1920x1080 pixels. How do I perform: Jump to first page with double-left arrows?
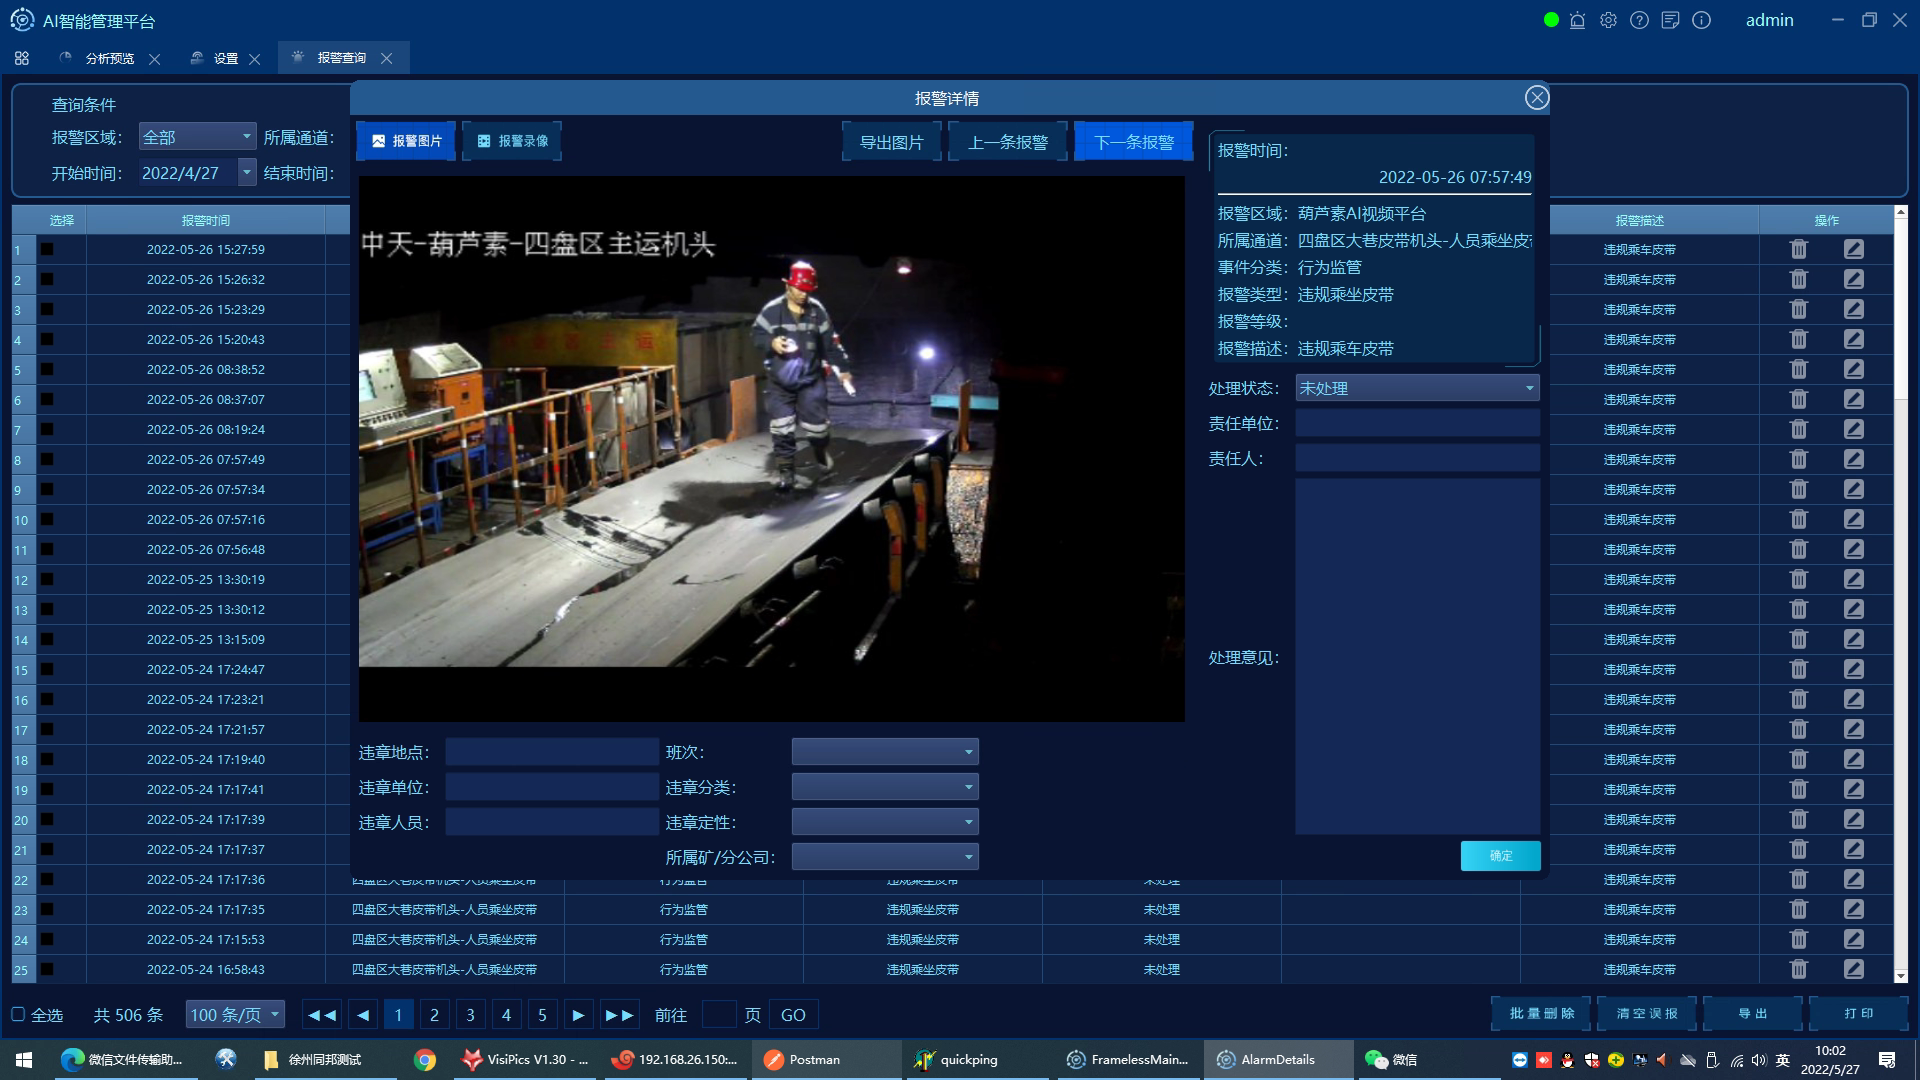tap(322, 1015)
